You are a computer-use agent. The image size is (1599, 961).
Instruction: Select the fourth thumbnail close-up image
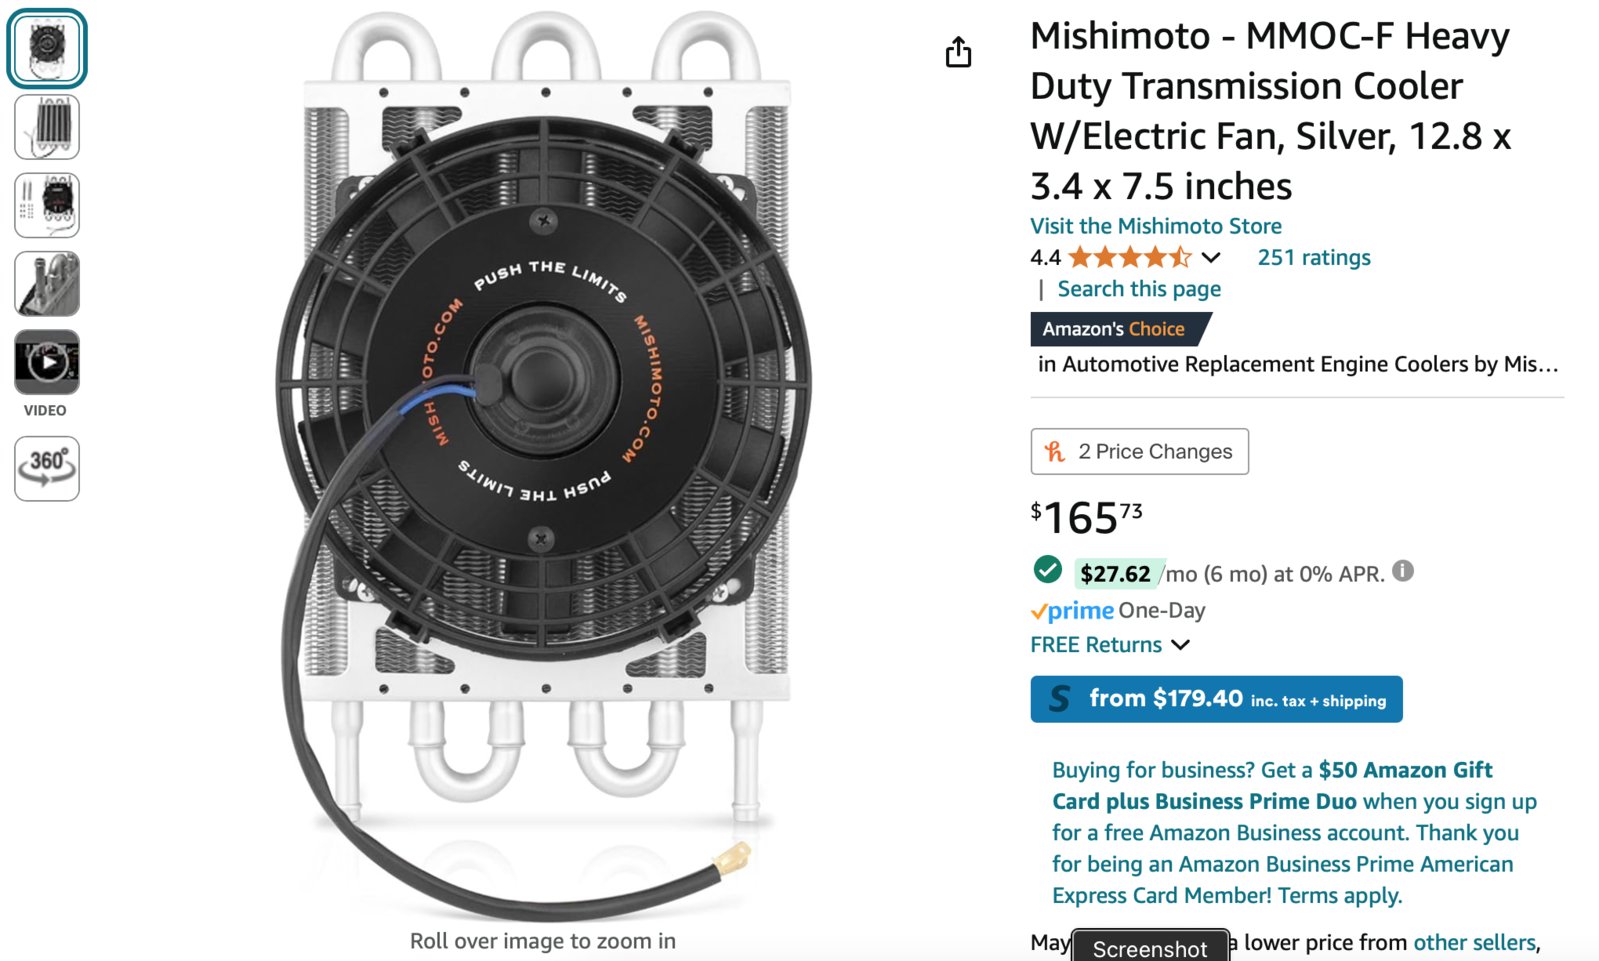click(x=47, y=284)
